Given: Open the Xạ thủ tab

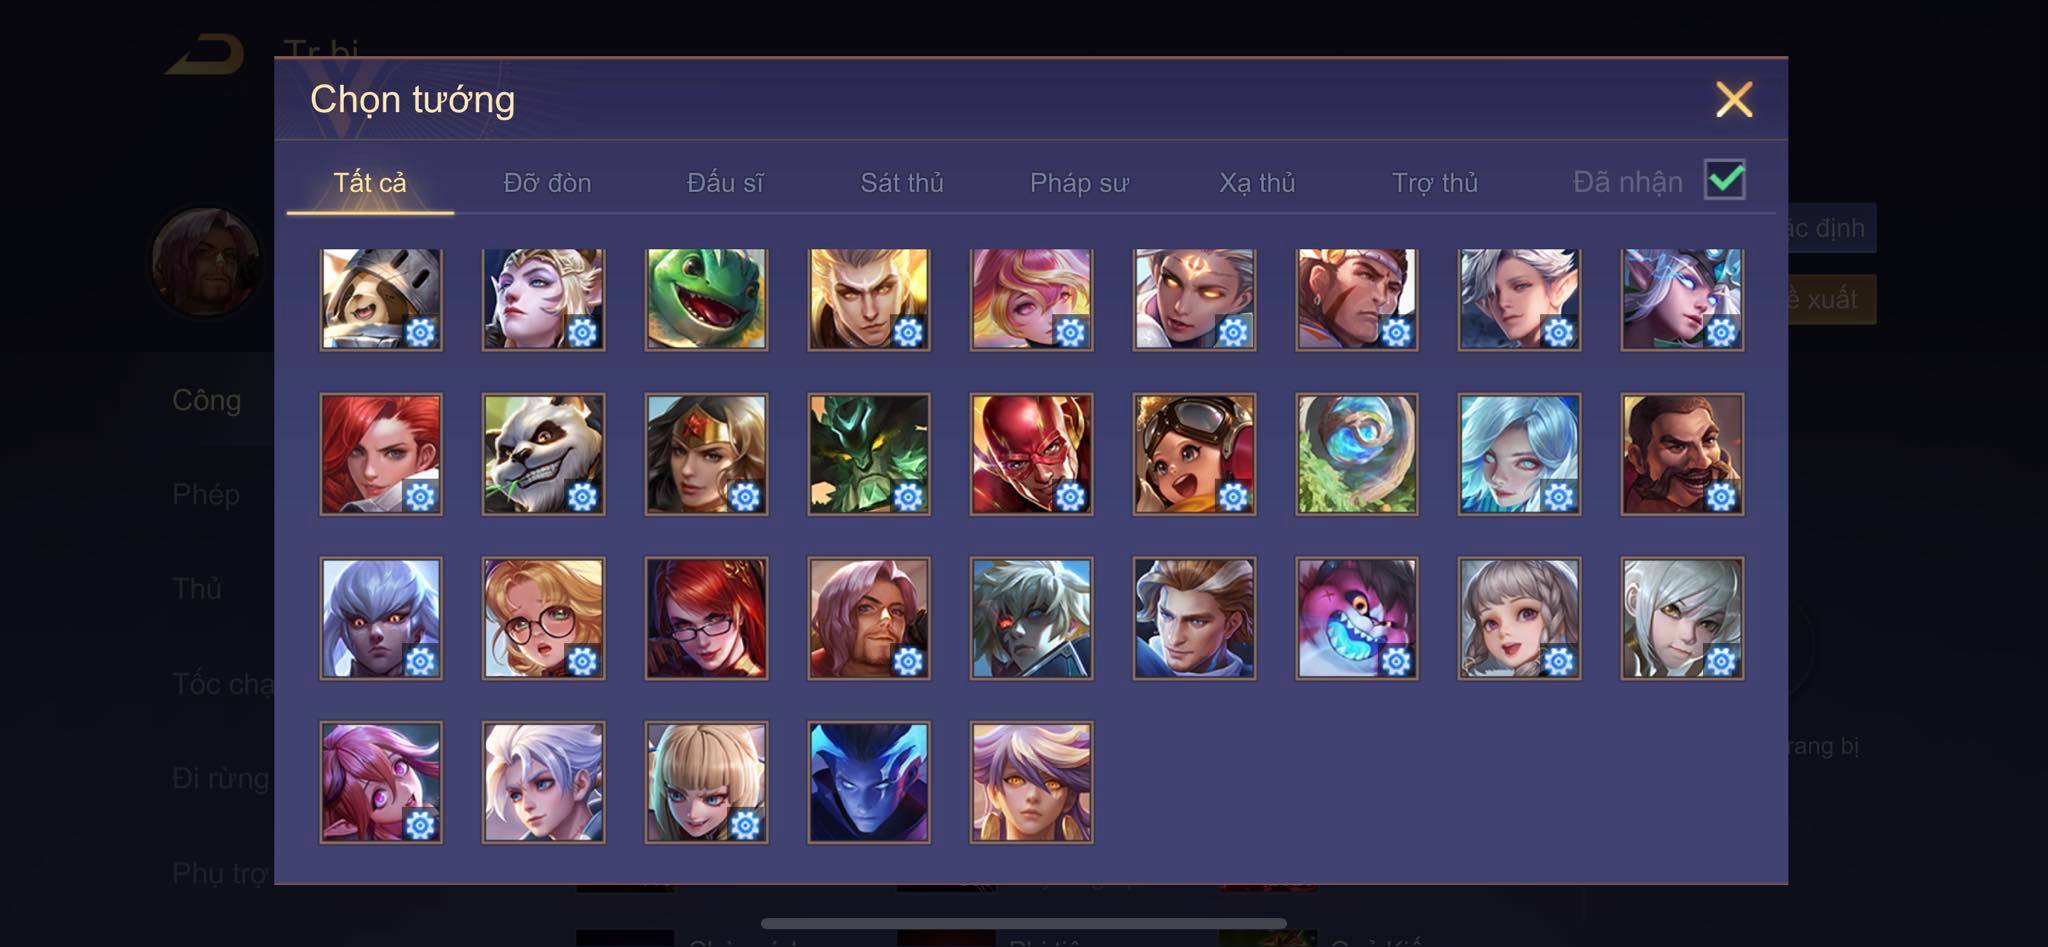Looking at the screenshot, I should pyautogui.click(x=1257, y=183).
